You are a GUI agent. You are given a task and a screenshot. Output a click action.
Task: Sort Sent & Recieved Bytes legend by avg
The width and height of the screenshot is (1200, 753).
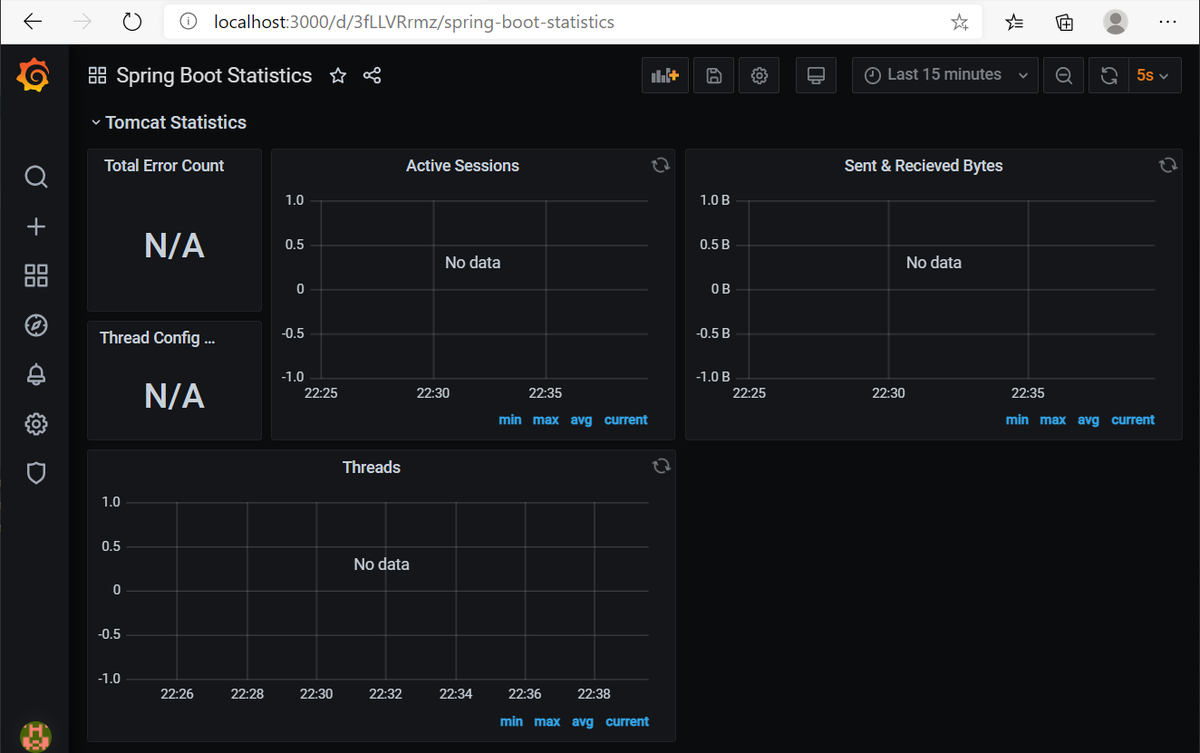tap(1088, 420)
